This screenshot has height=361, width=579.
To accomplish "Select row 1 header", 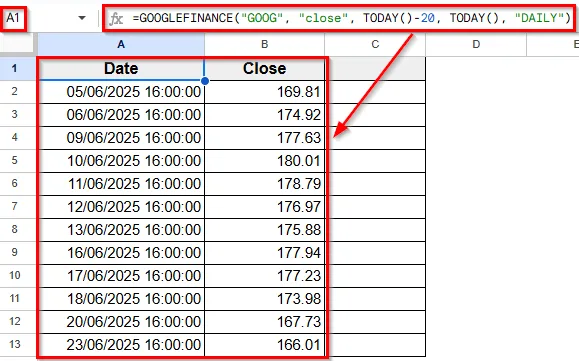I will tap(14, 68).
